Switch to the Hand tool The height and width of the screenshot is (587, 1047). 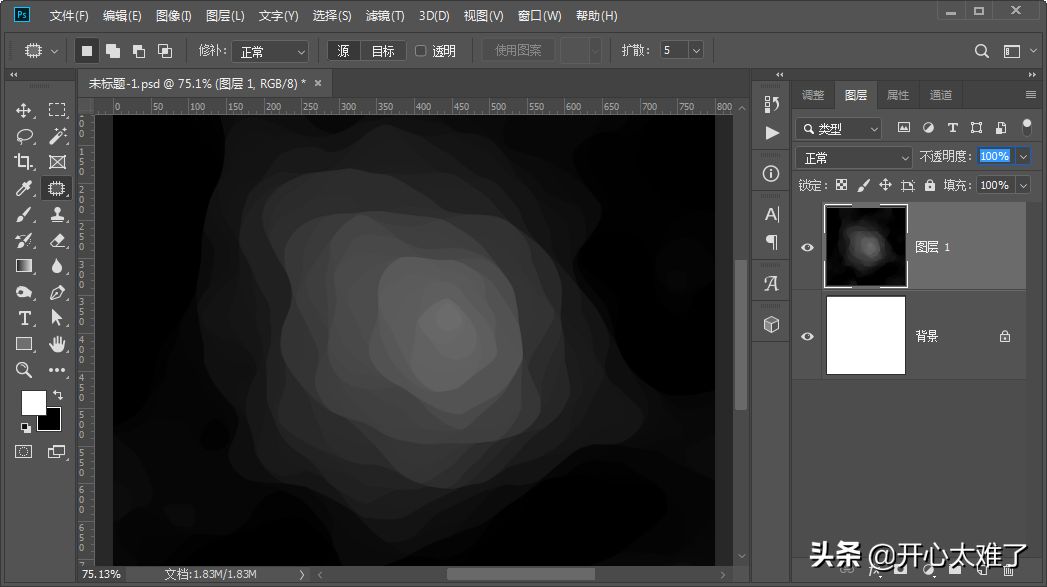[57, 344]
